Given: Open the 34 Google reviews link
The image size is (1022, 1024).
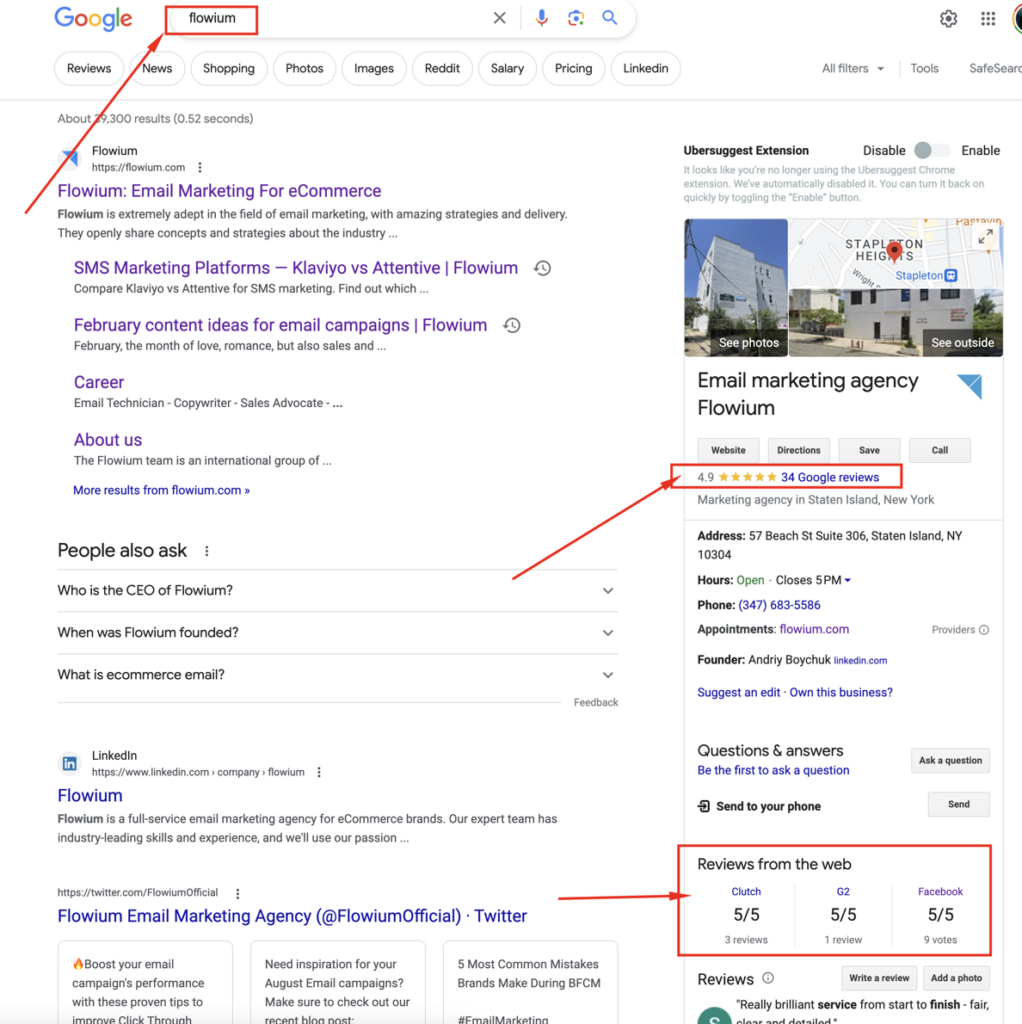Looking at the screenshot, I should point(830,477).
